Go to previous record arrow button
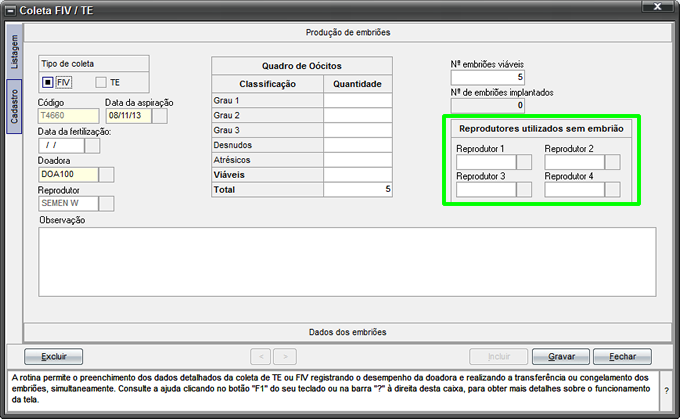Screen dimensions: 680x419 [x=261, y=357]
